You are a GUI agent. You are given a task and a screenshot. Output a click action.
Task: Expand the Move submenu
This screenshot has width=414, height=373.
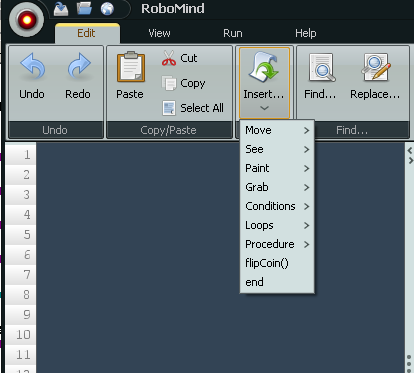pos(277,130)
